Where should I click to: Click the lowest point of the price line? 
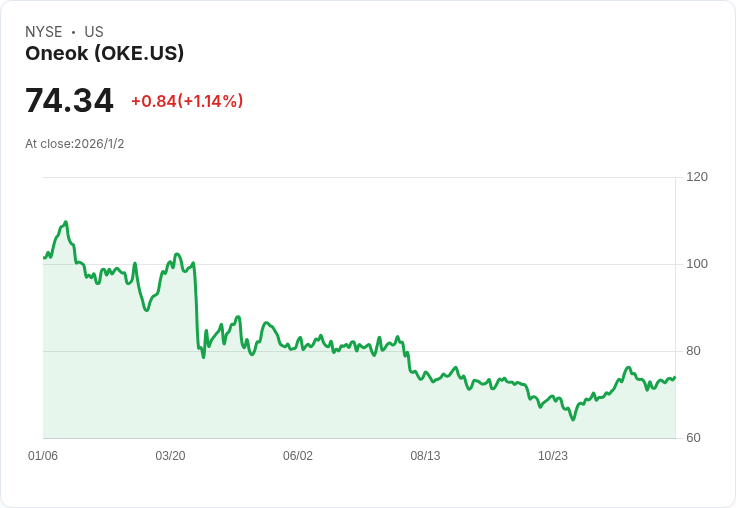coord(573,419)
